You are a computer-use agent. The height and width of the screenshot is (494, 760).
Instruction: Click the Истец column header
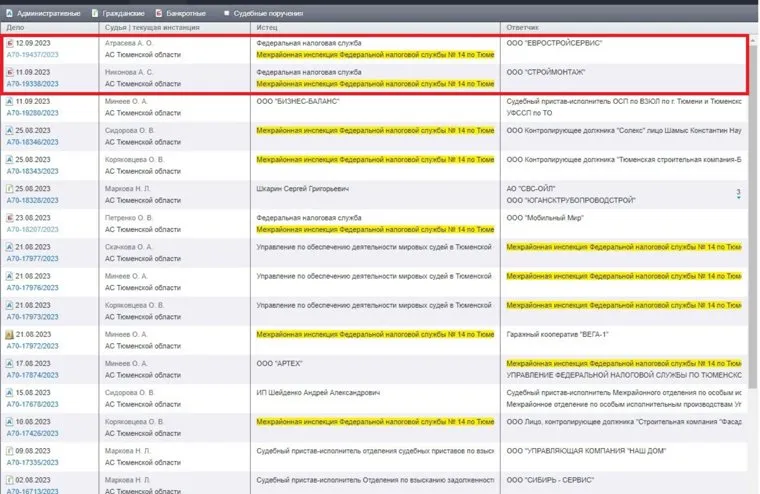click(x=268, y=29)
